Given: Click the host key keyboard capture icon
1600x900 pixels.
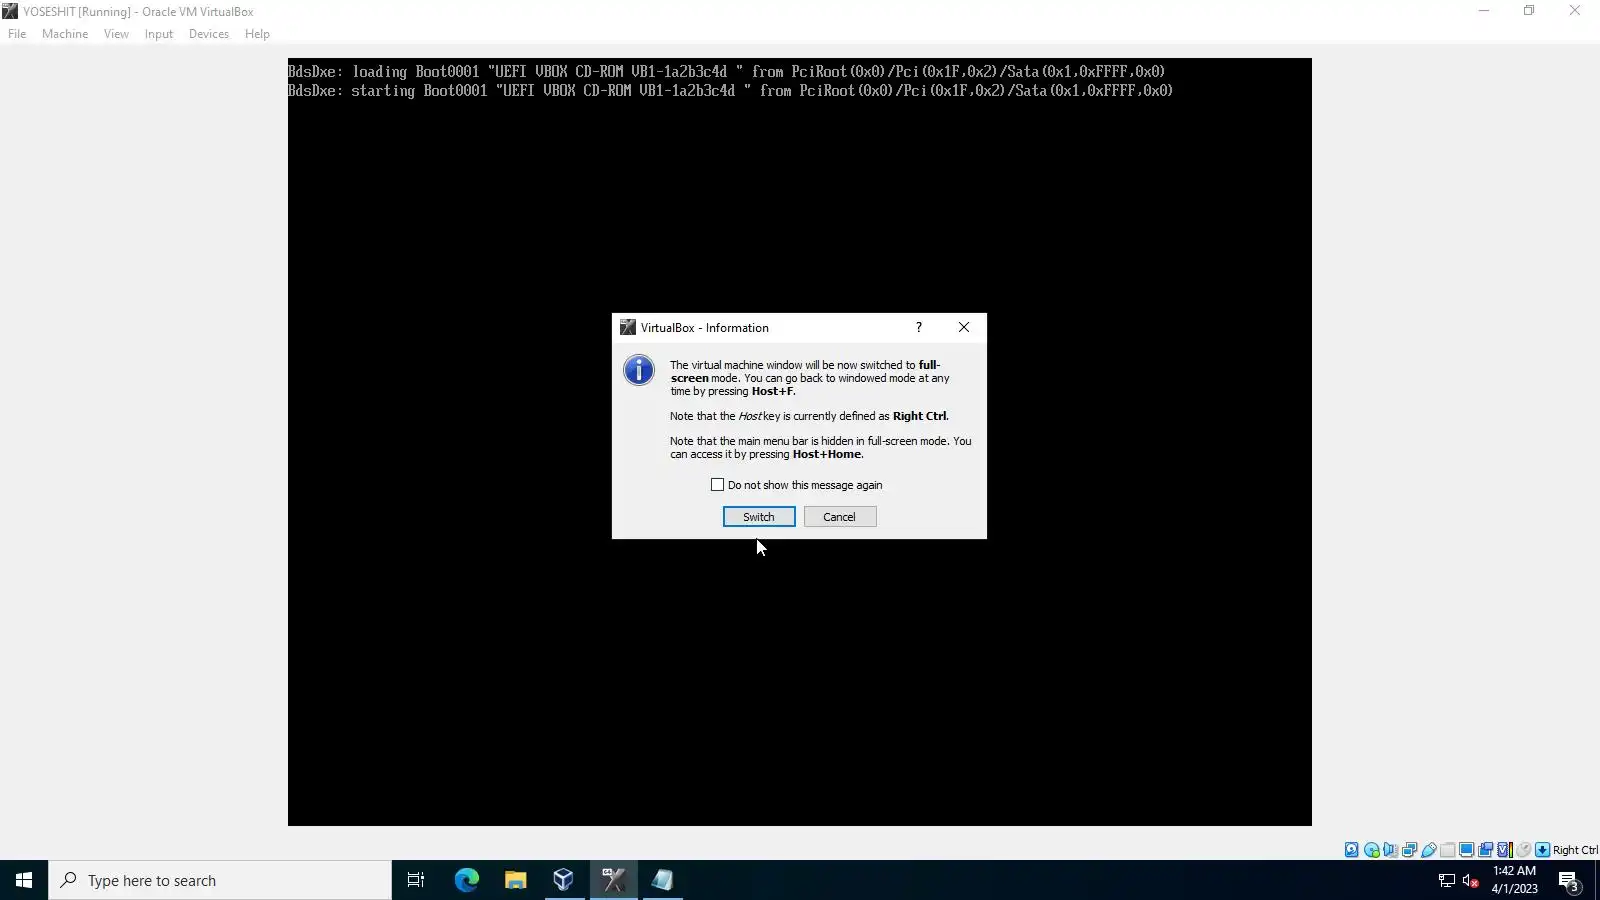Looking at the screenshot, I should click(x=1542, y=850).
